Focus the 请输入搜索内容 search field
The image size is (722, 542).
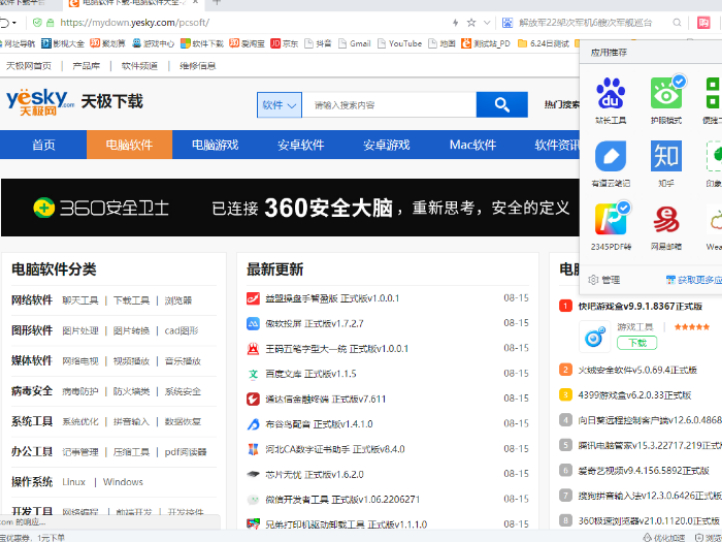[x=389, y=105]
